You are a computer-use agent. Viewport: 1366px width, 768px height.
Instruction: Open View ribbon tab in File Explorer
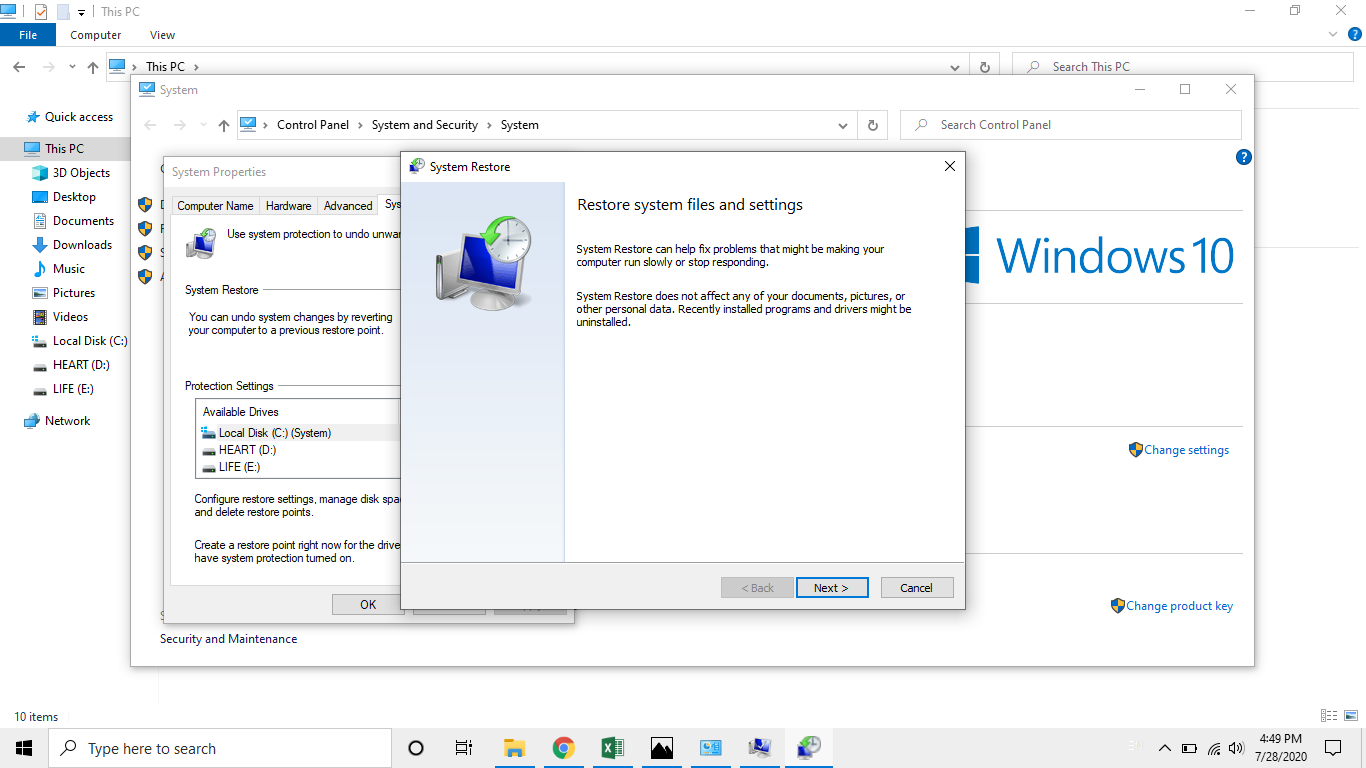click(x=162, y=35)
